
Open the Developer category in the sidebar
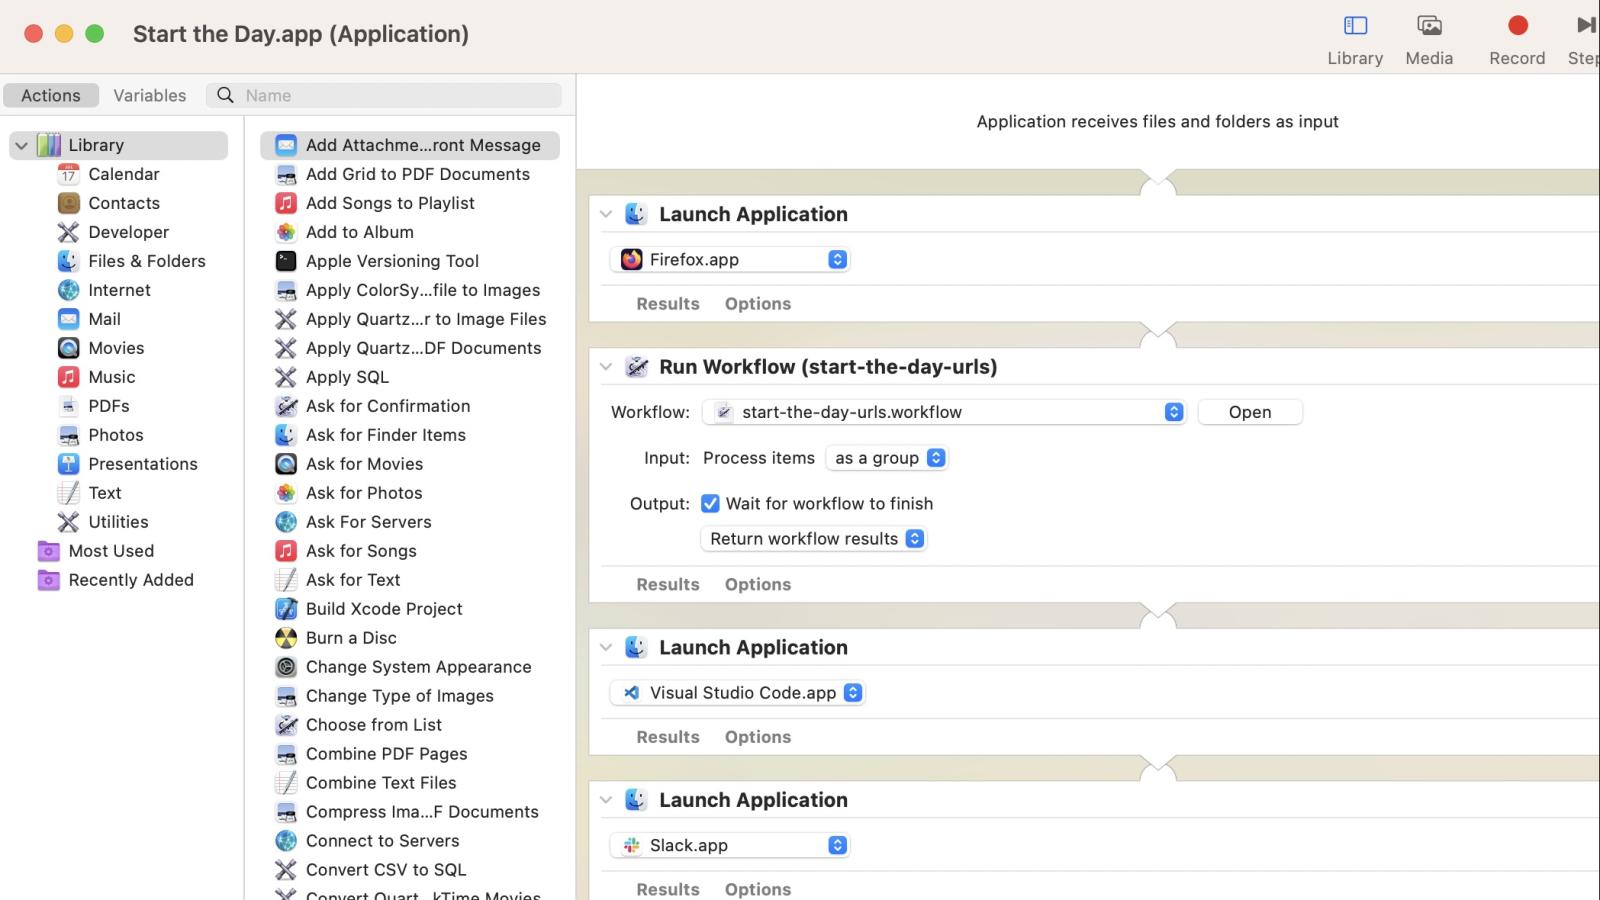(127, 231)
